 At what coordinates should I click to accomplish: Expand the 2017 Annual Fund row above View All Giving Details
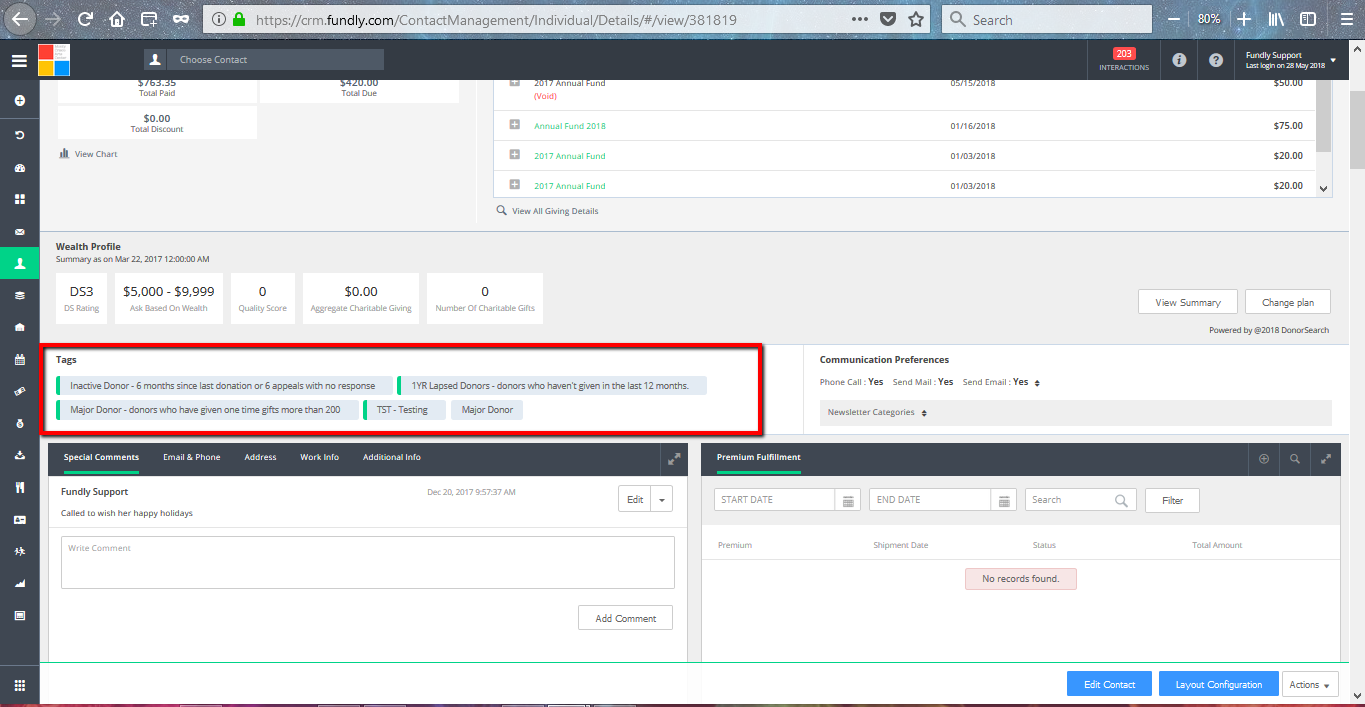pos(514,185)
